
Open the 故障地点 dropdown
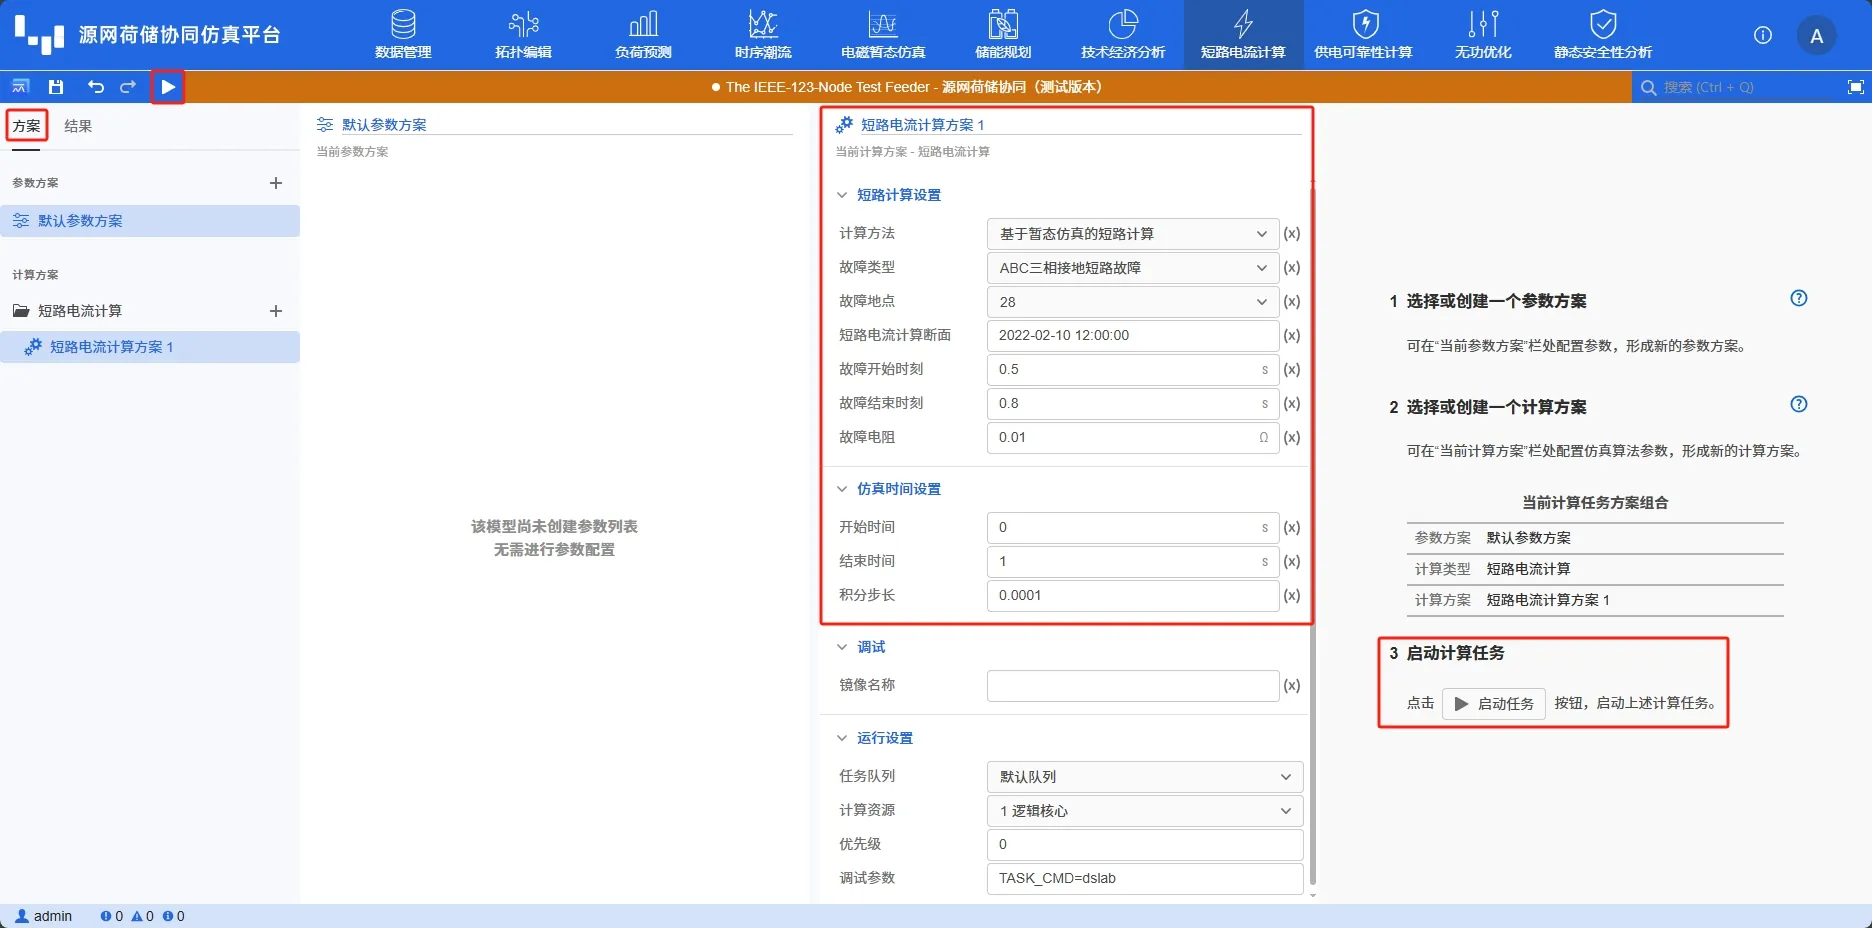click(x=1132, y=302)
